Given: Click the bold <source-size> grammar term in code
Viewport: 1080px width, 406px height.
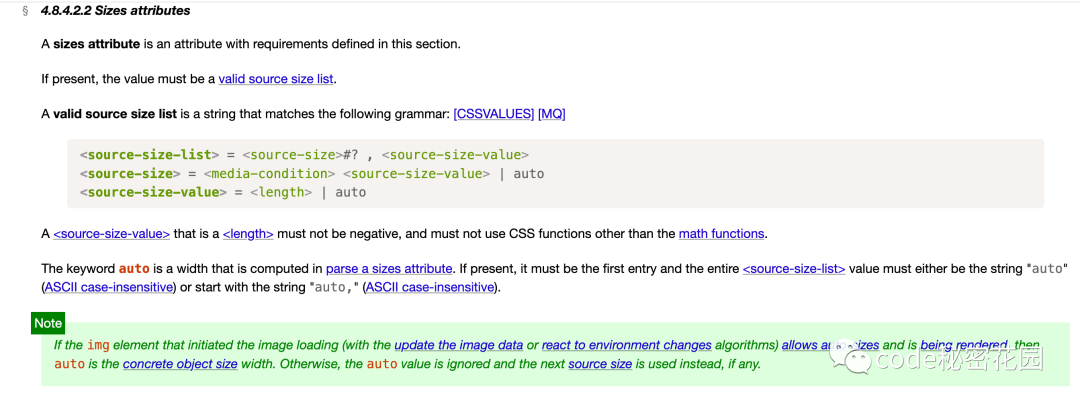Looking at the screenshot, I should (x=130, y=174).
